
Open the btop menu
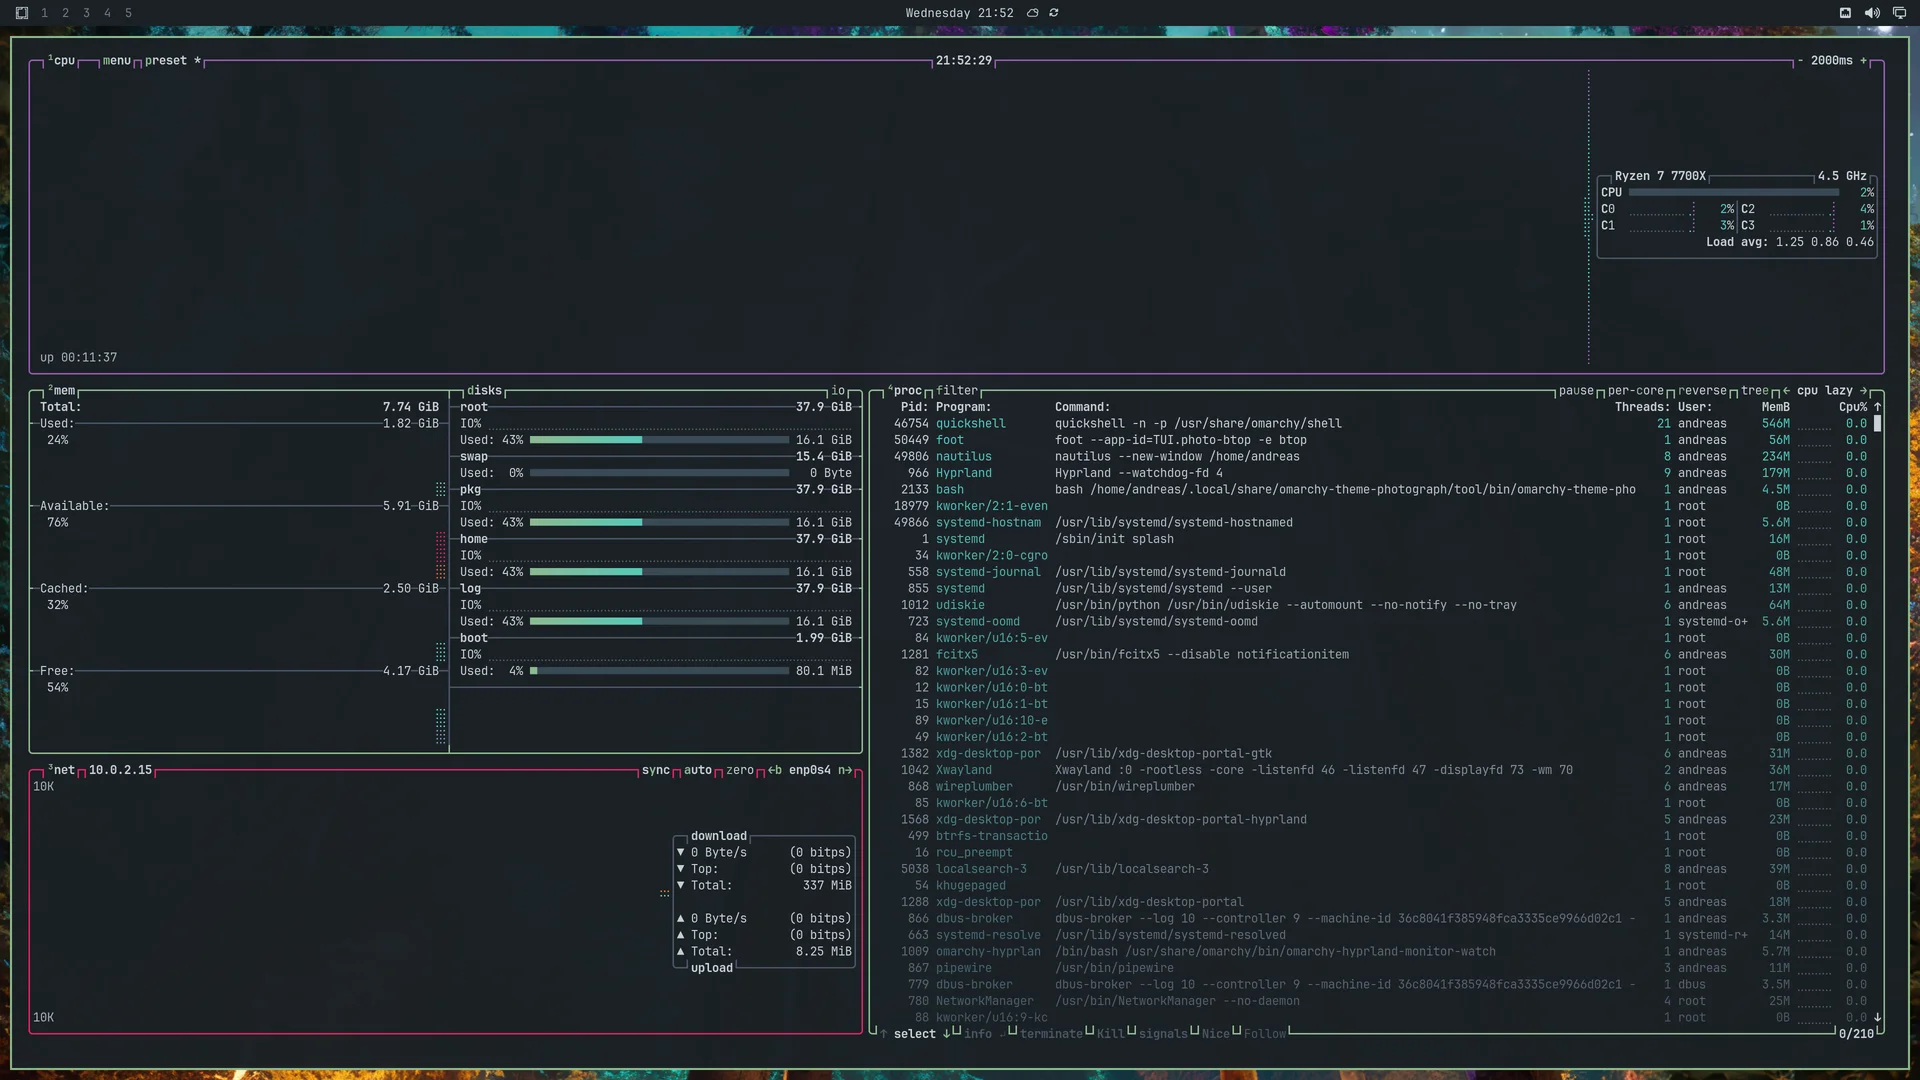pos(117,61)
